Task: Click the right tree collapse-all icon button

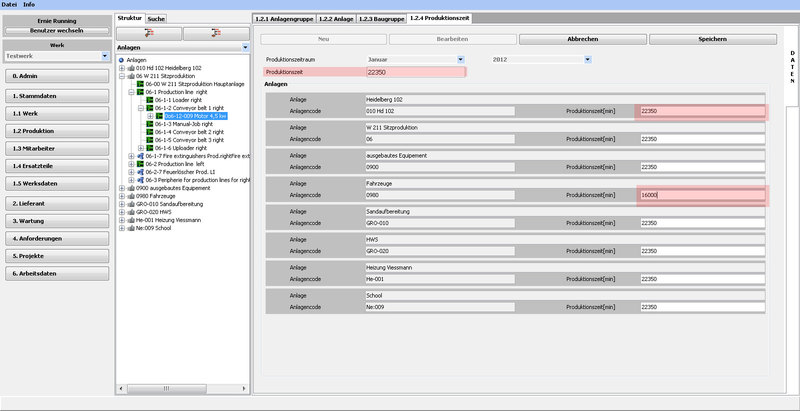Action: tap(215, 33)
